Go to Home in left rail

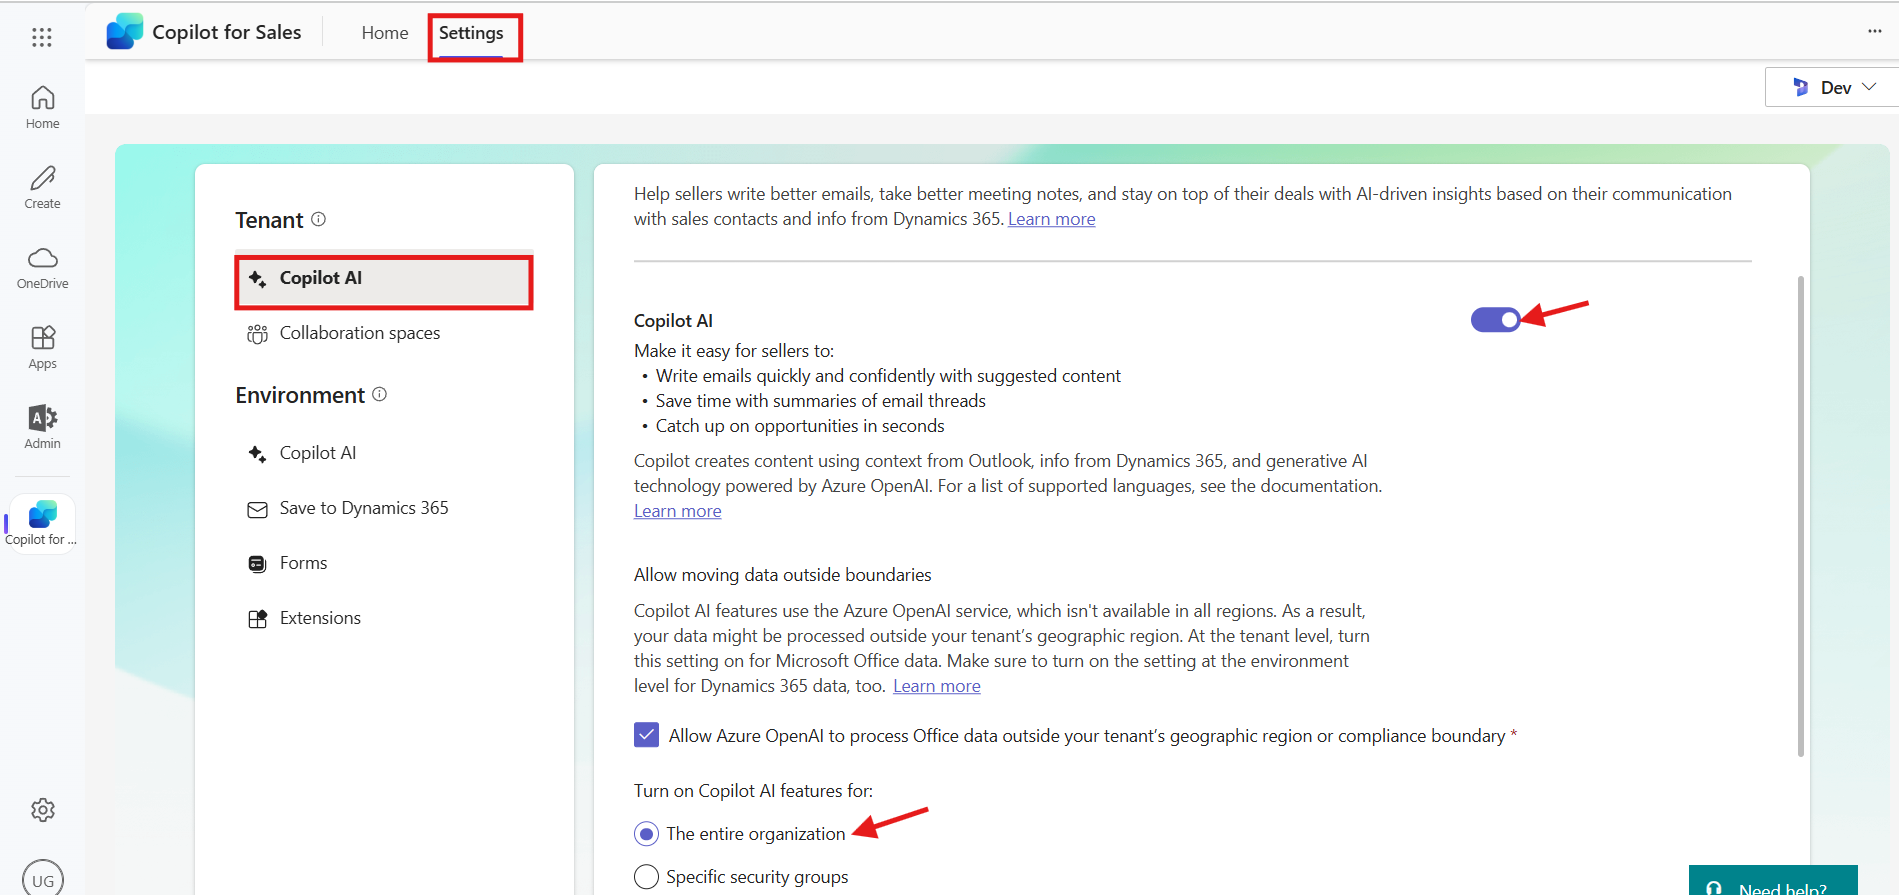[42, 107]
